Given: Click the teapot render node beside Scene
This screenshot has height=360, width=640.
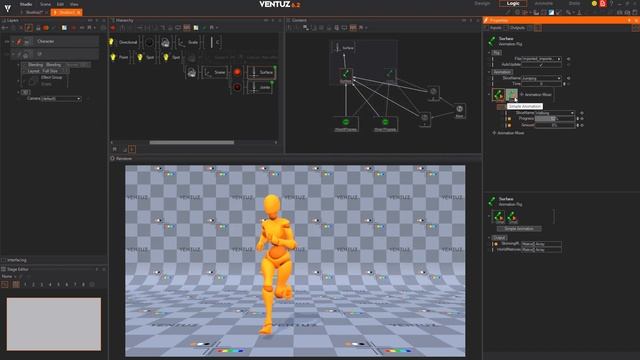Looking at the screenshot, I should point(191,72).
